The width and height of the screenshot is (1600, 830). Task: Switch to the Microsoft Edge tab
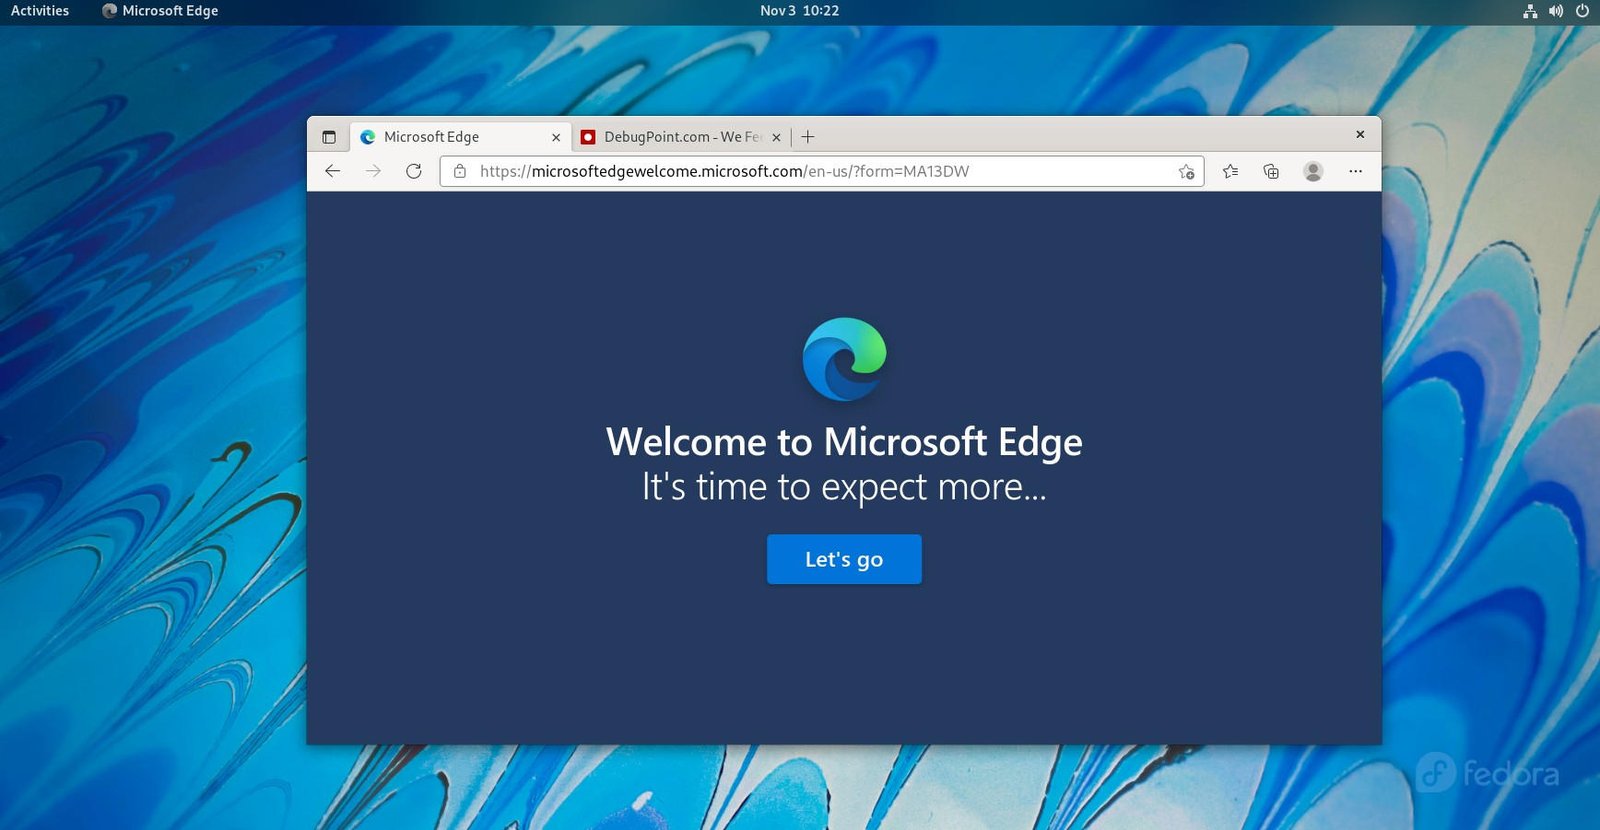(460, 137)
